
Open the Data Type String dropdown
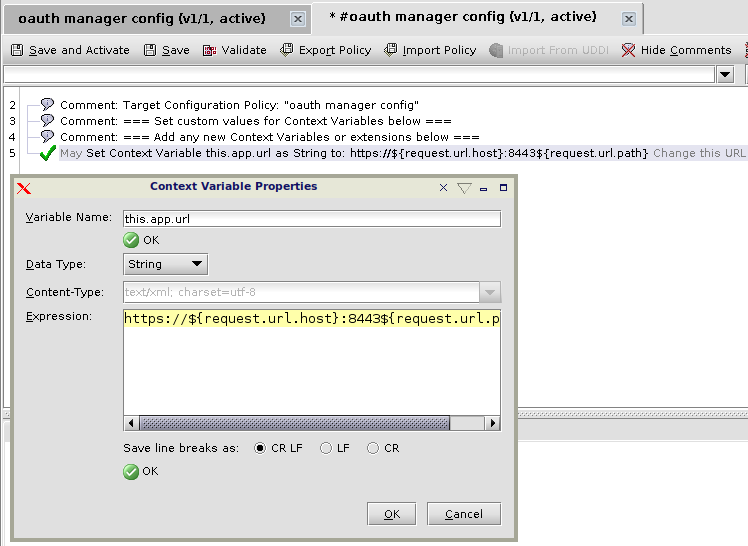point(166,264)
